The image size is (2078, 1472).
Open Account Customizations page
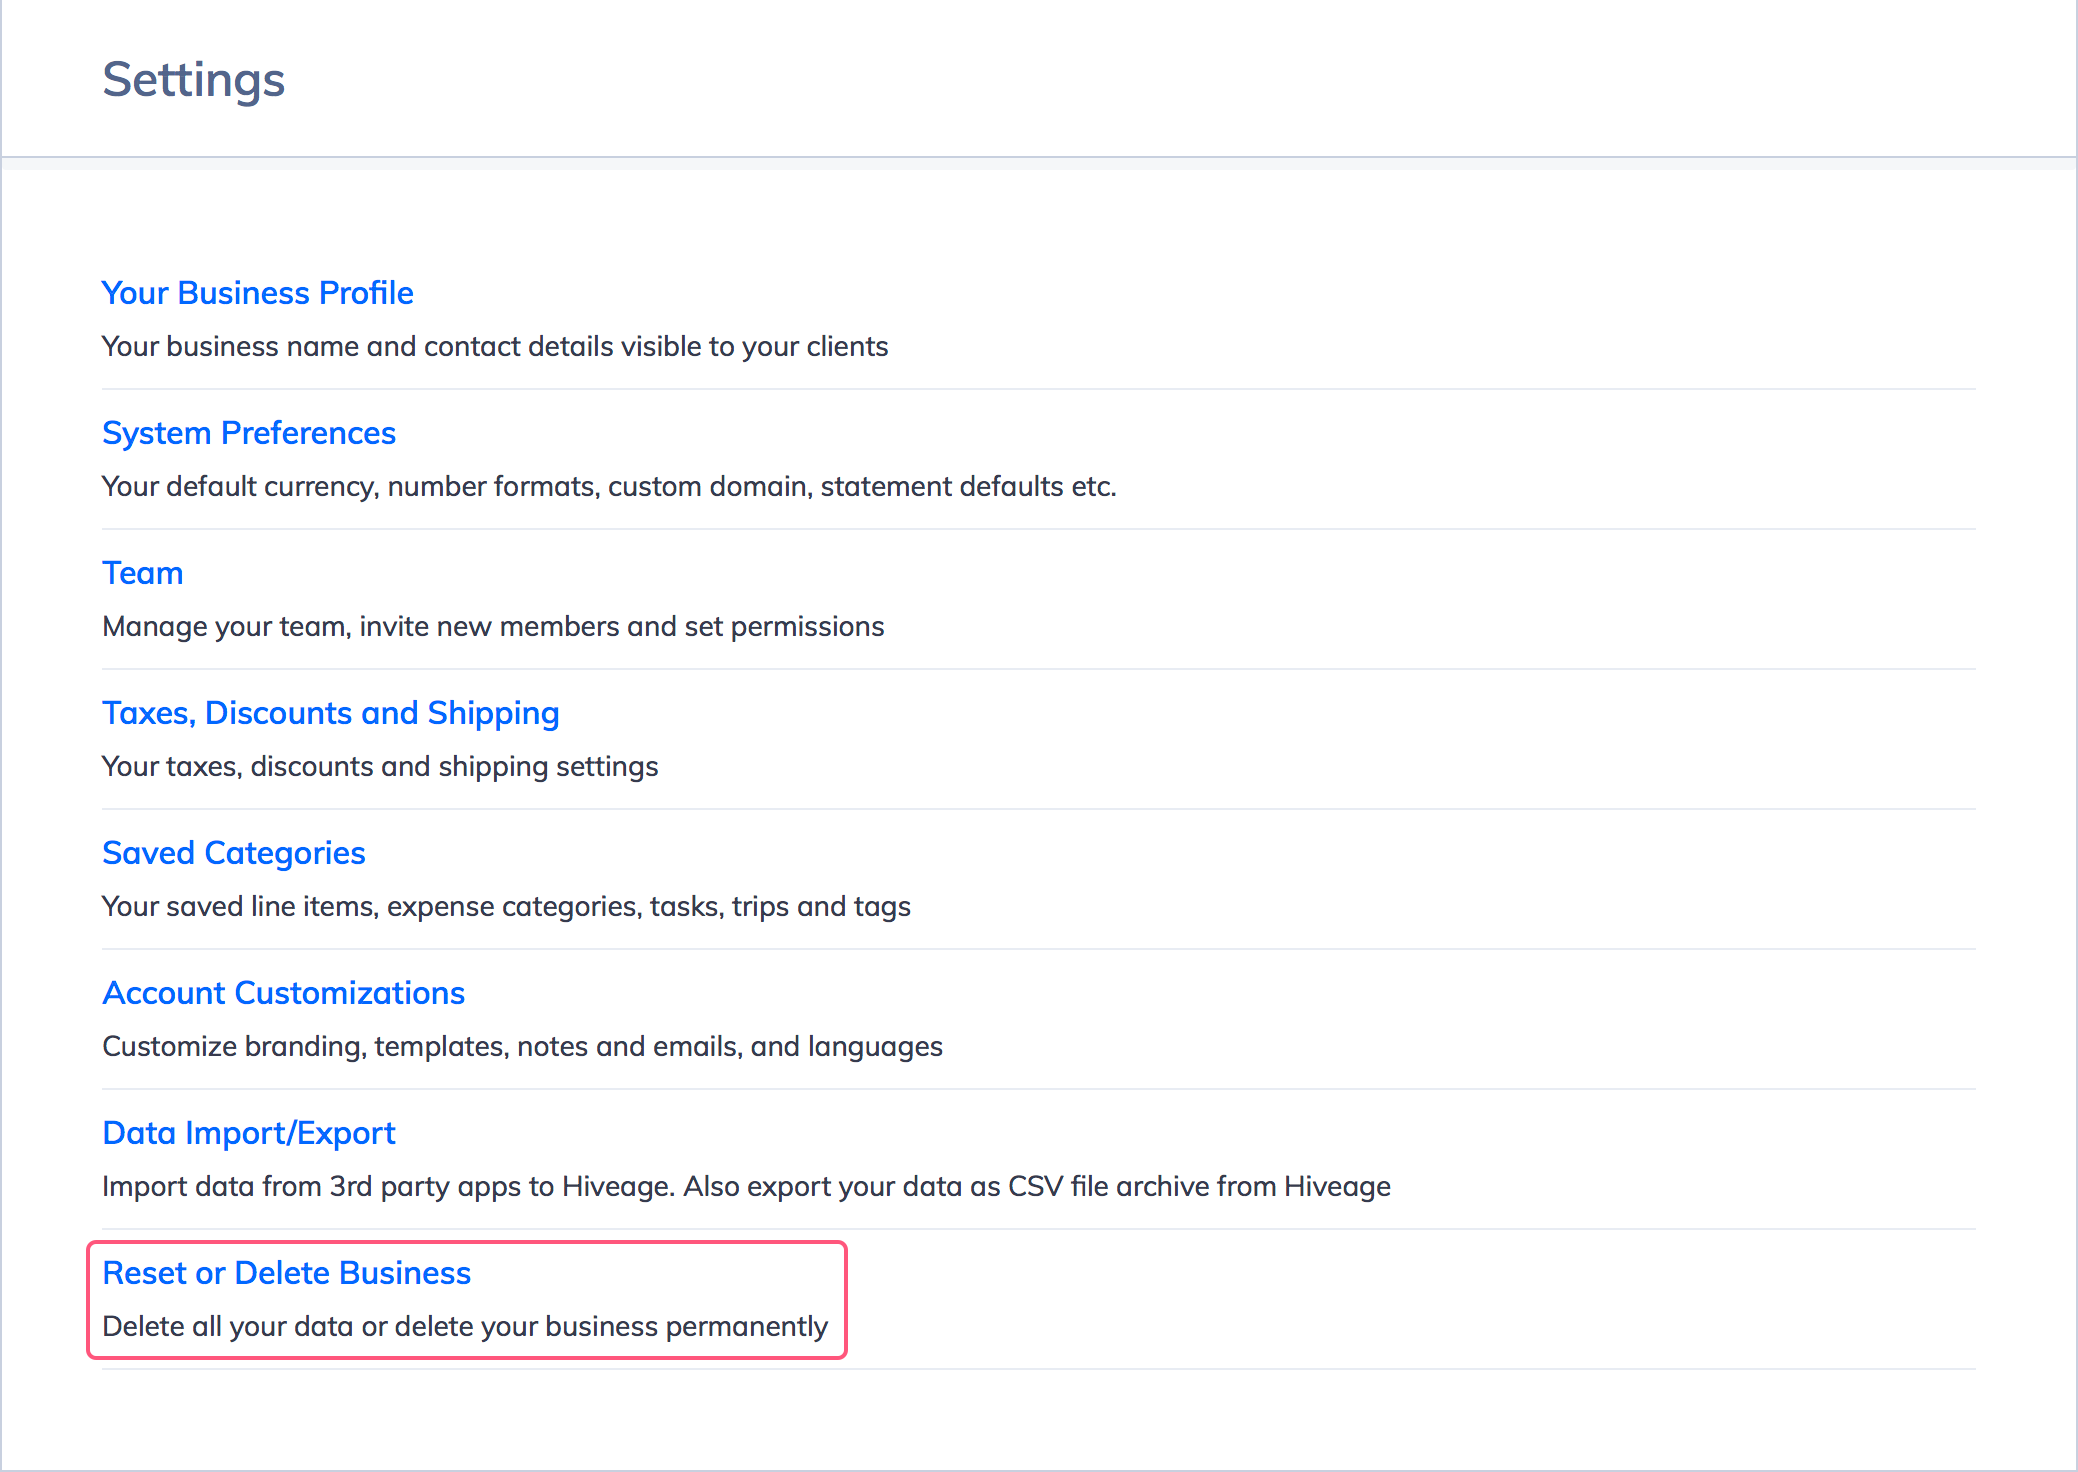click(283, 993)
